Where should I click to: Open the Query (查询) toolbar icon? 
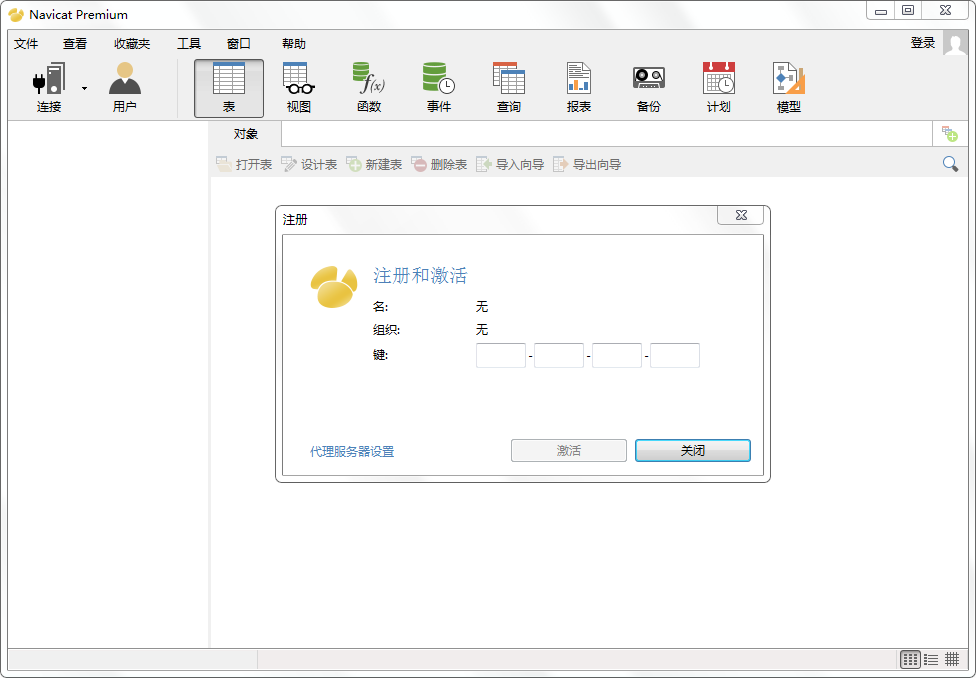509,88
